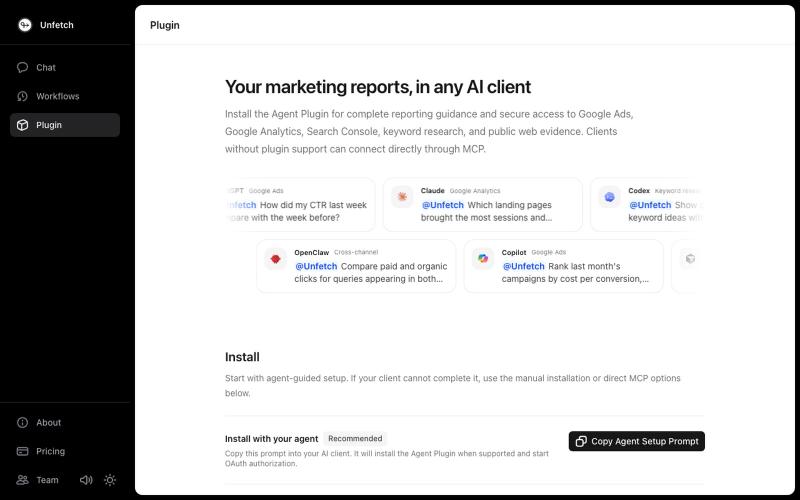Switch theme with the sun icon
This screenshot has width=800, height=500.
coord(110,480)
